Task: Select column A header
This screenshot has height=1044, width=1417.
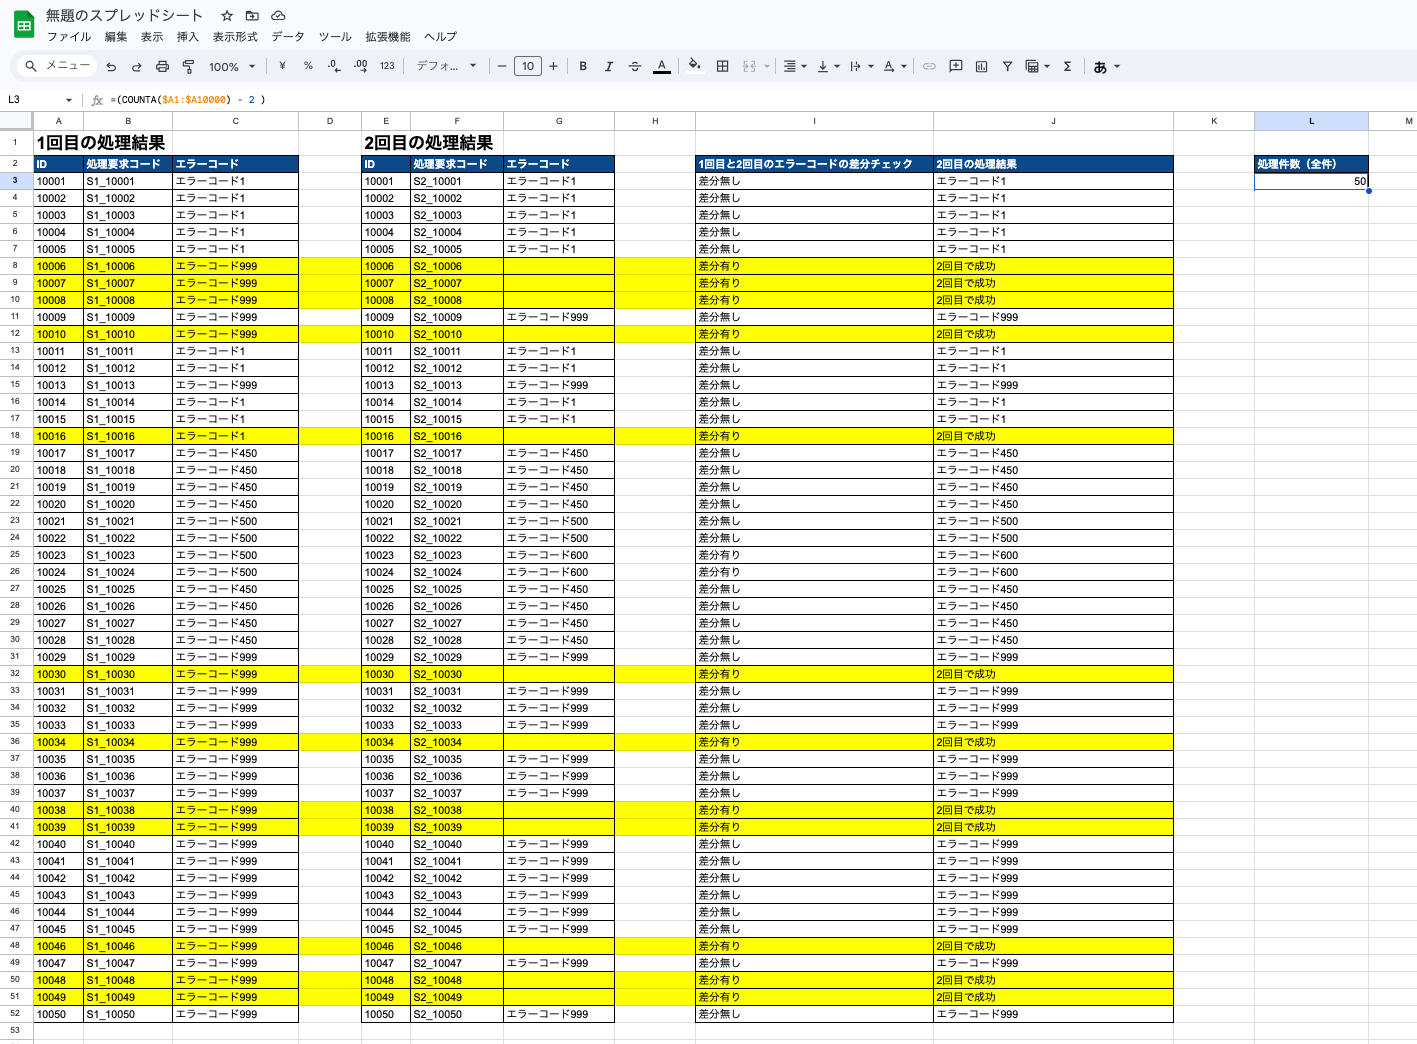Action: pyautogui.click(x=58, y=121)
